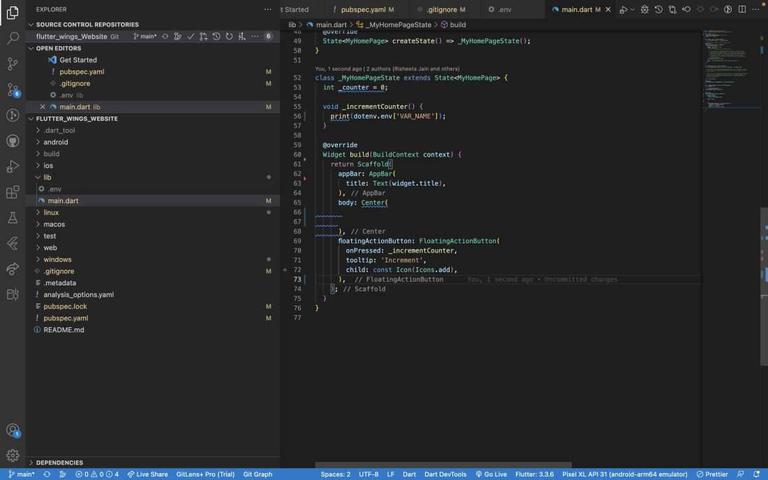Open the Source Control view in the activity bar

(x=13, y=64)
